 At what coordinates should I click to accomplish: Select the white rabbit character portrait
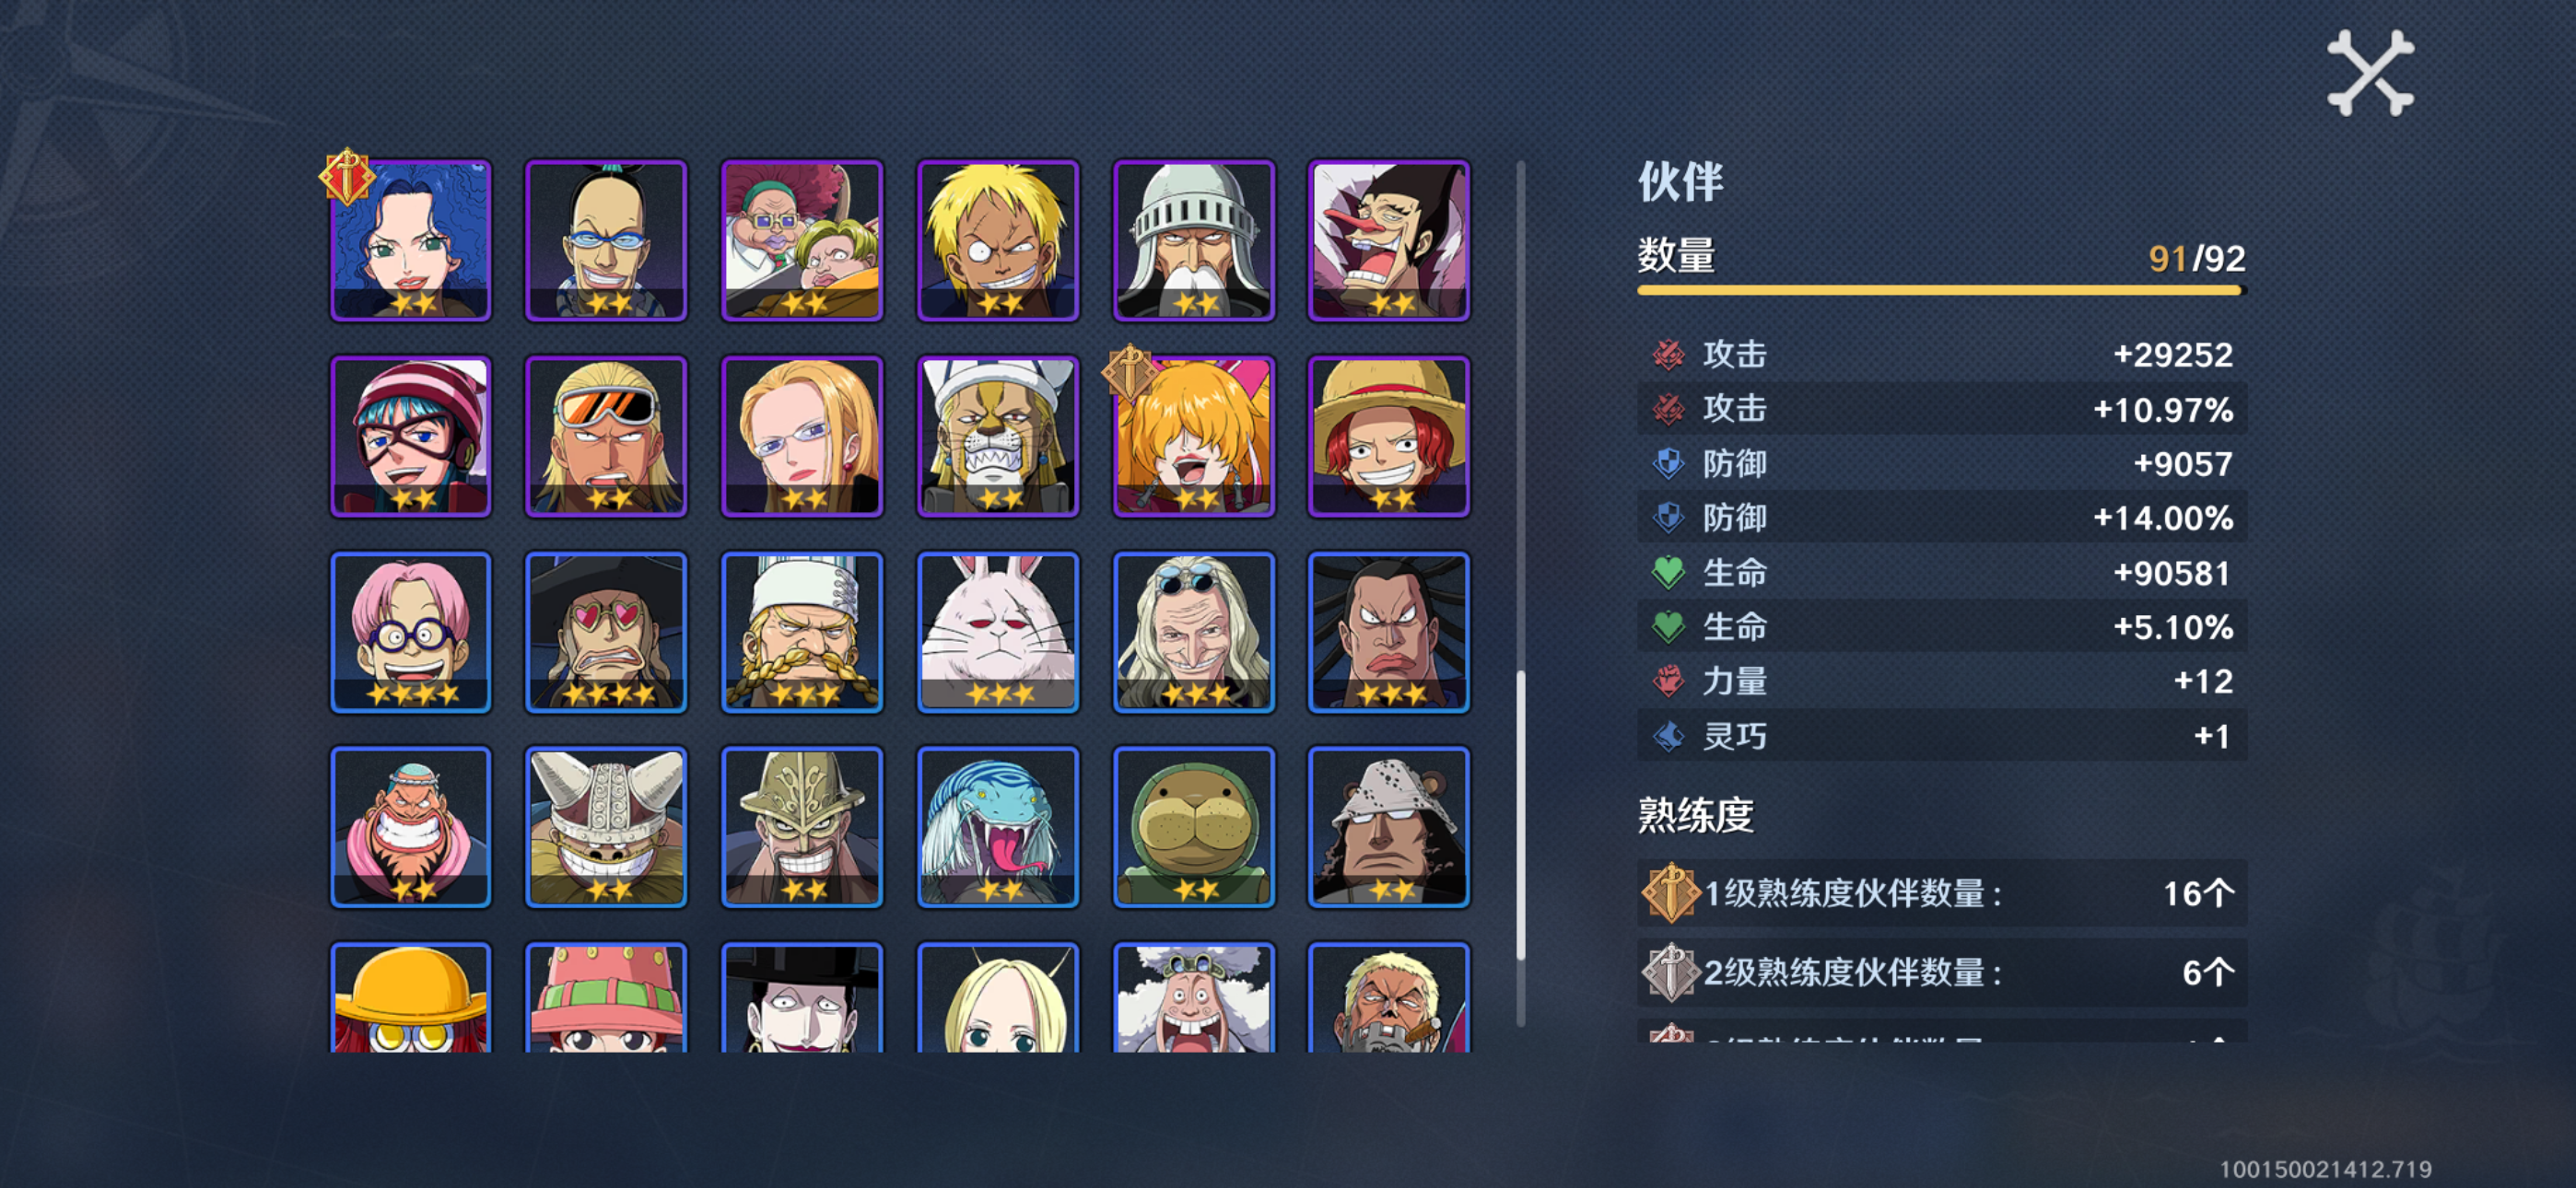pyautogui.click(x=998, y=632)
